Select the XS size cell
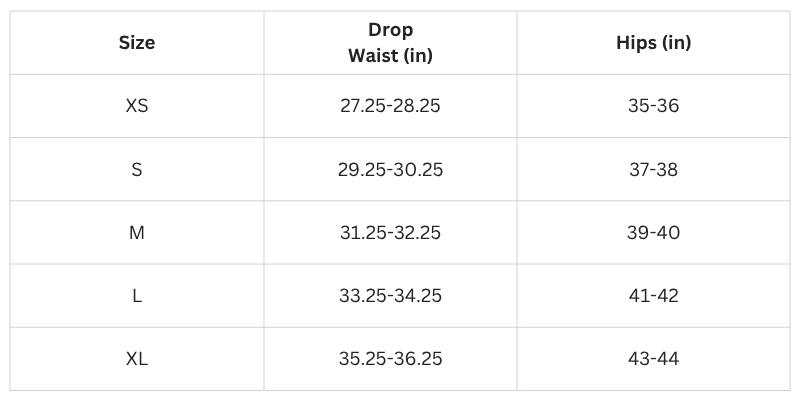The image size is (800, 400). (137, 106)
